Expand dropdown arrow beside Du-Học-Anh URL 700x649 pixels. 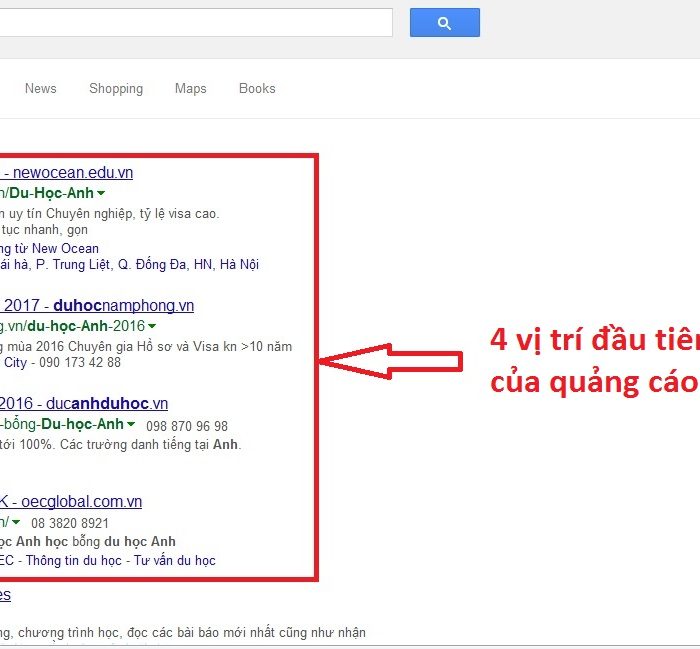pos(101,193)
